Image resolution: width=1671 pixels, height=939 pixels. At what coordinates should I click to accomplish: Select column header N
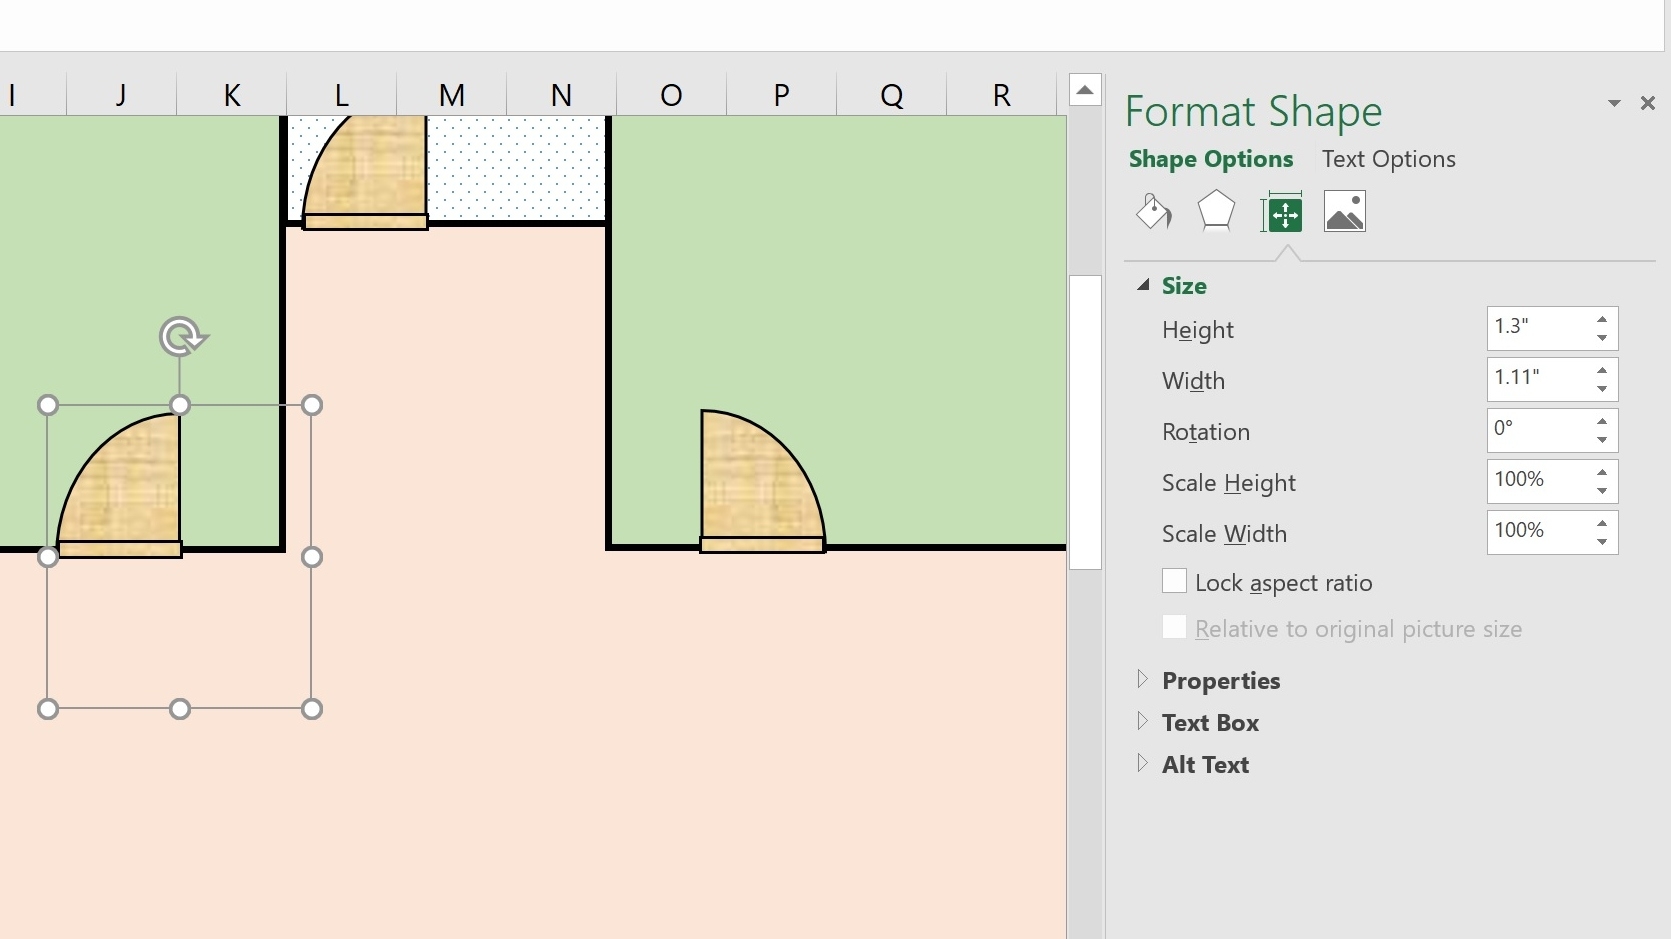[x=561, y=95]
